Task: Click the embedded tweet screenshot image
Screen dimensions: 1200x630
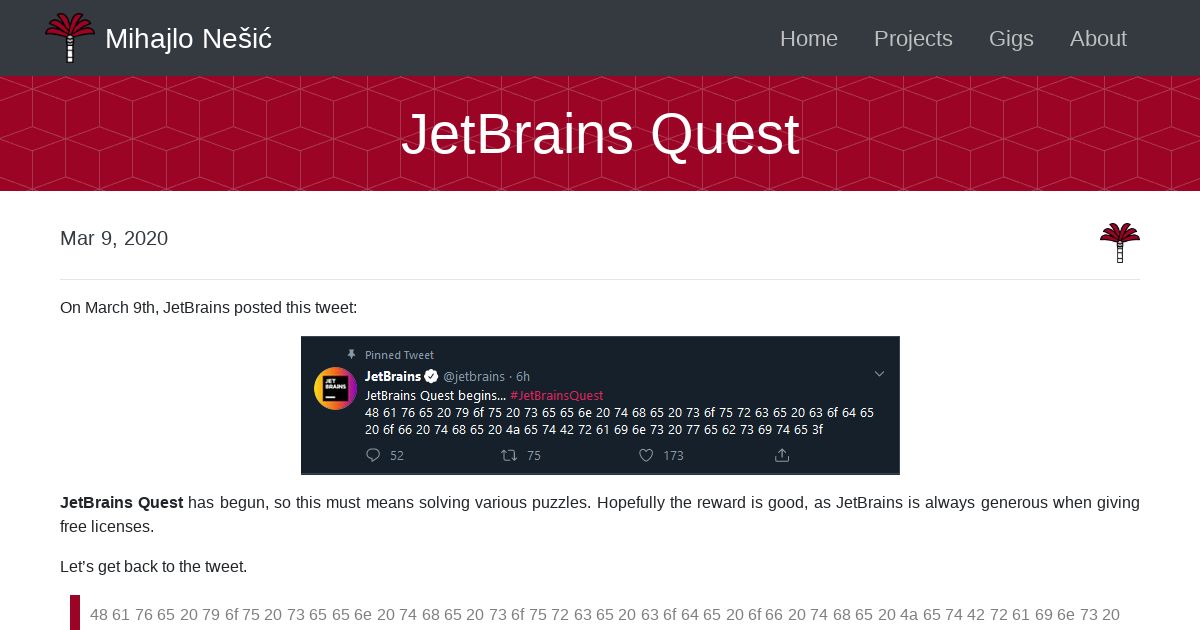Action: [x=600, y=405]
